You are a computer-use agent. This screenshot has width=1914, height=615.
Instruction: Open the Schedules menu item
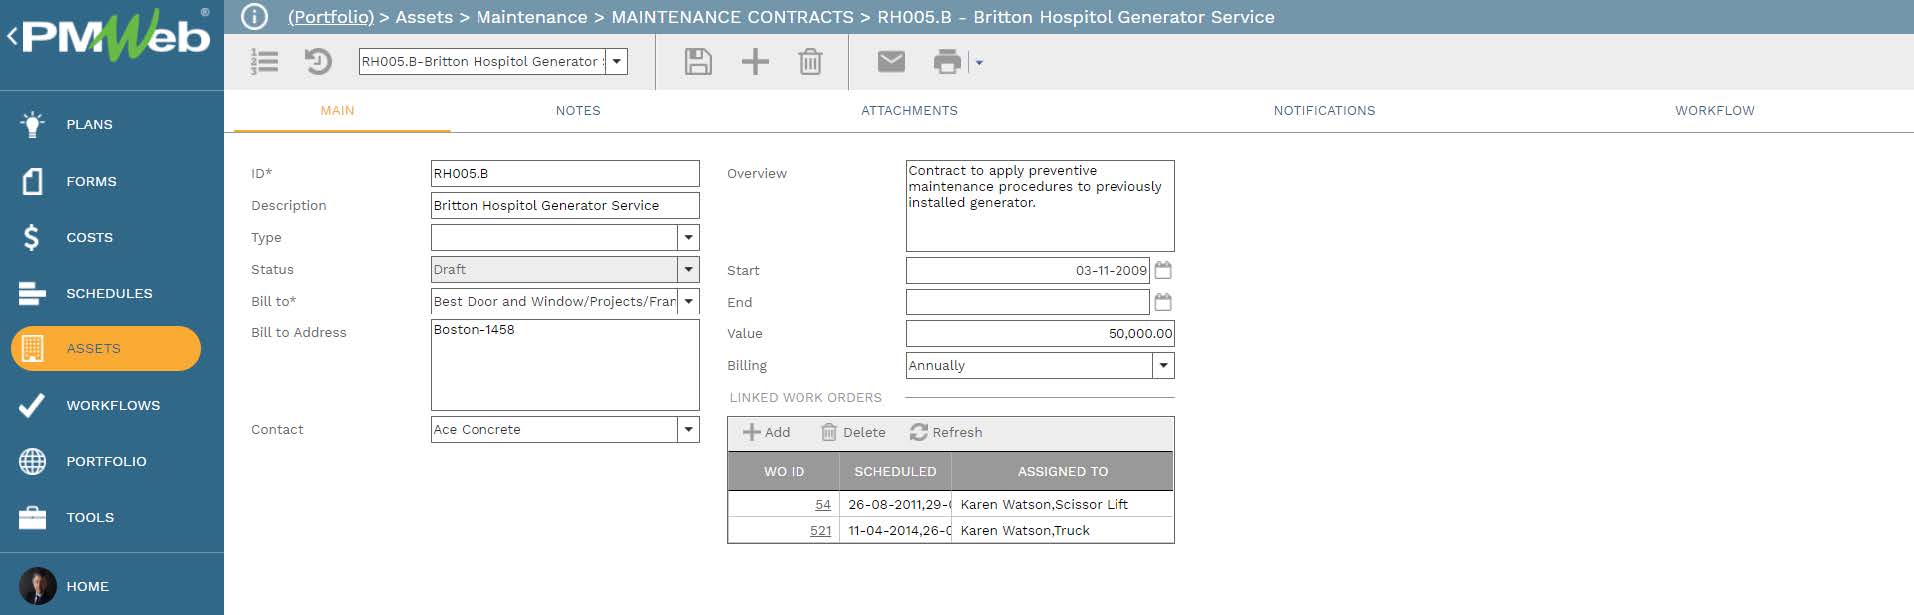coord(112,293)
